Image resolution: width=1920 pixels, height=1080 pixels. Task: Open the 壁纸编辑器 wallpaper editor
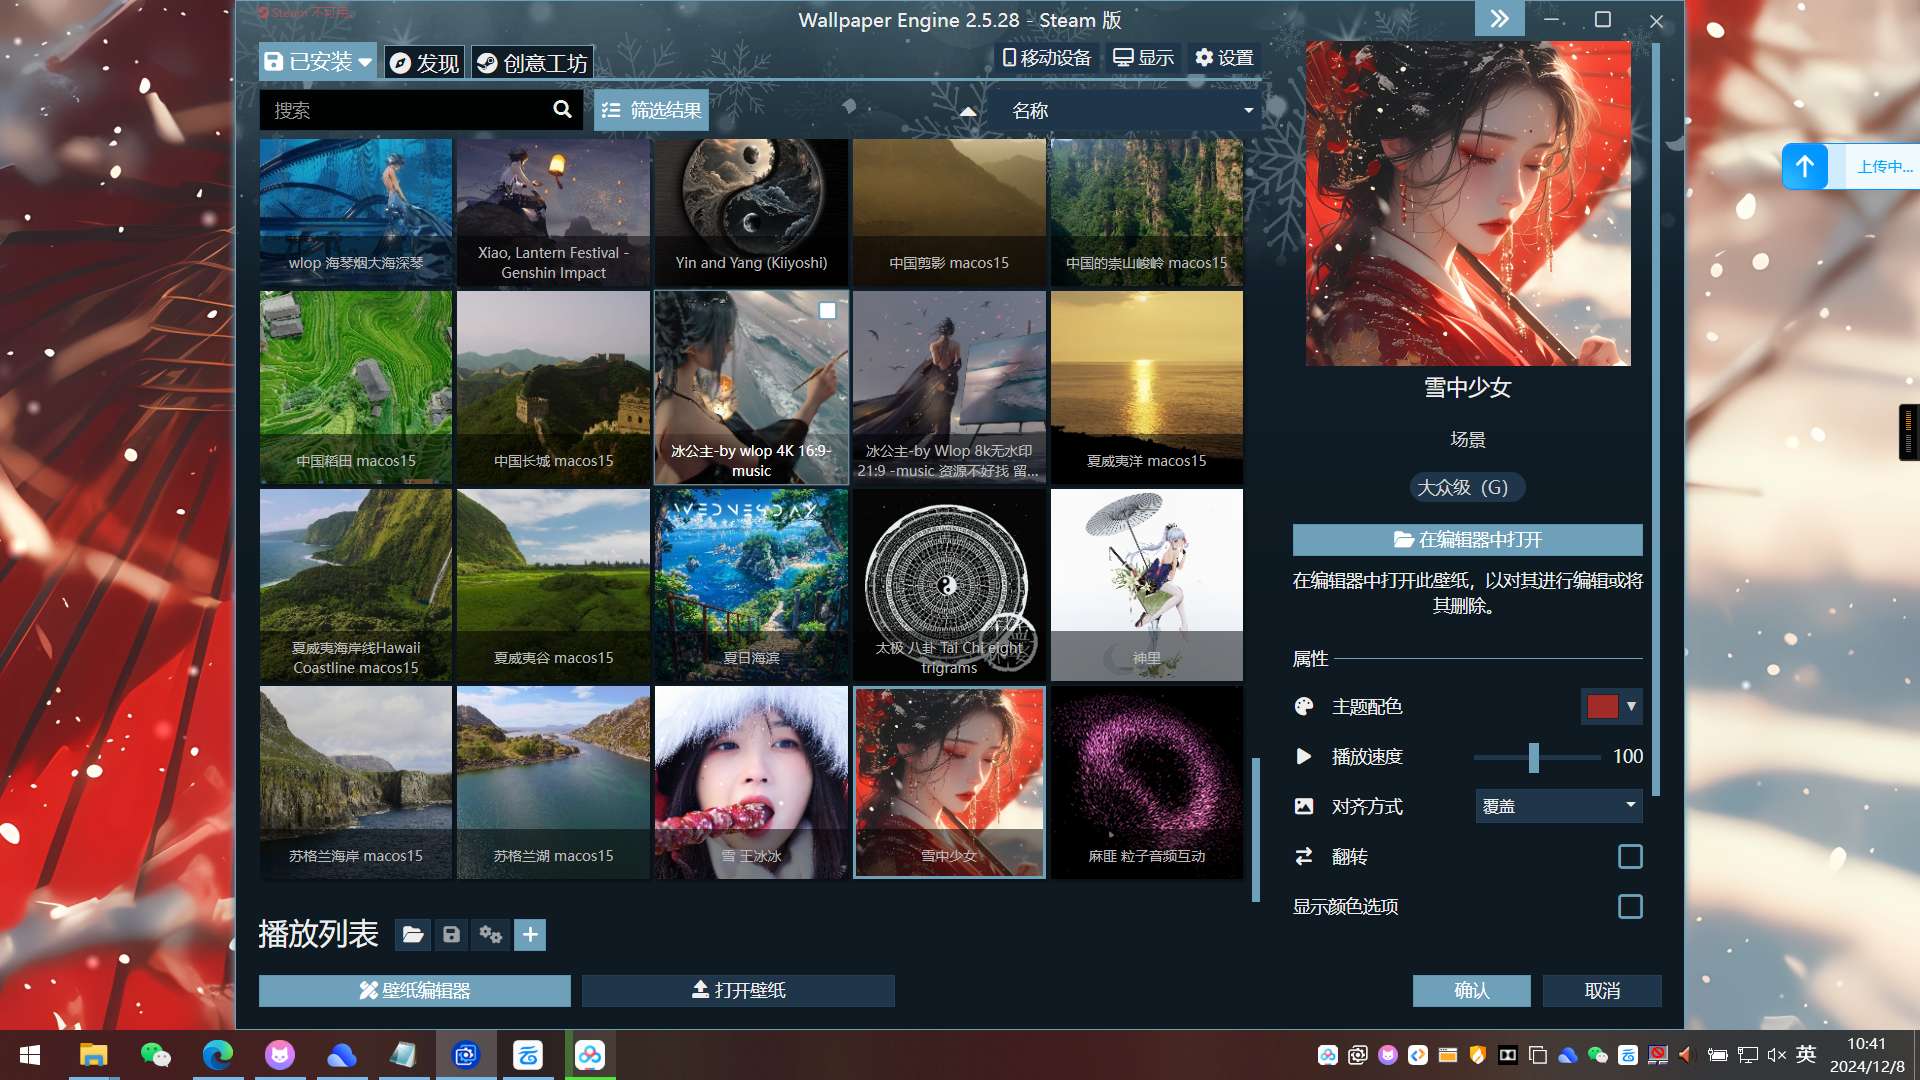(414, 990)
